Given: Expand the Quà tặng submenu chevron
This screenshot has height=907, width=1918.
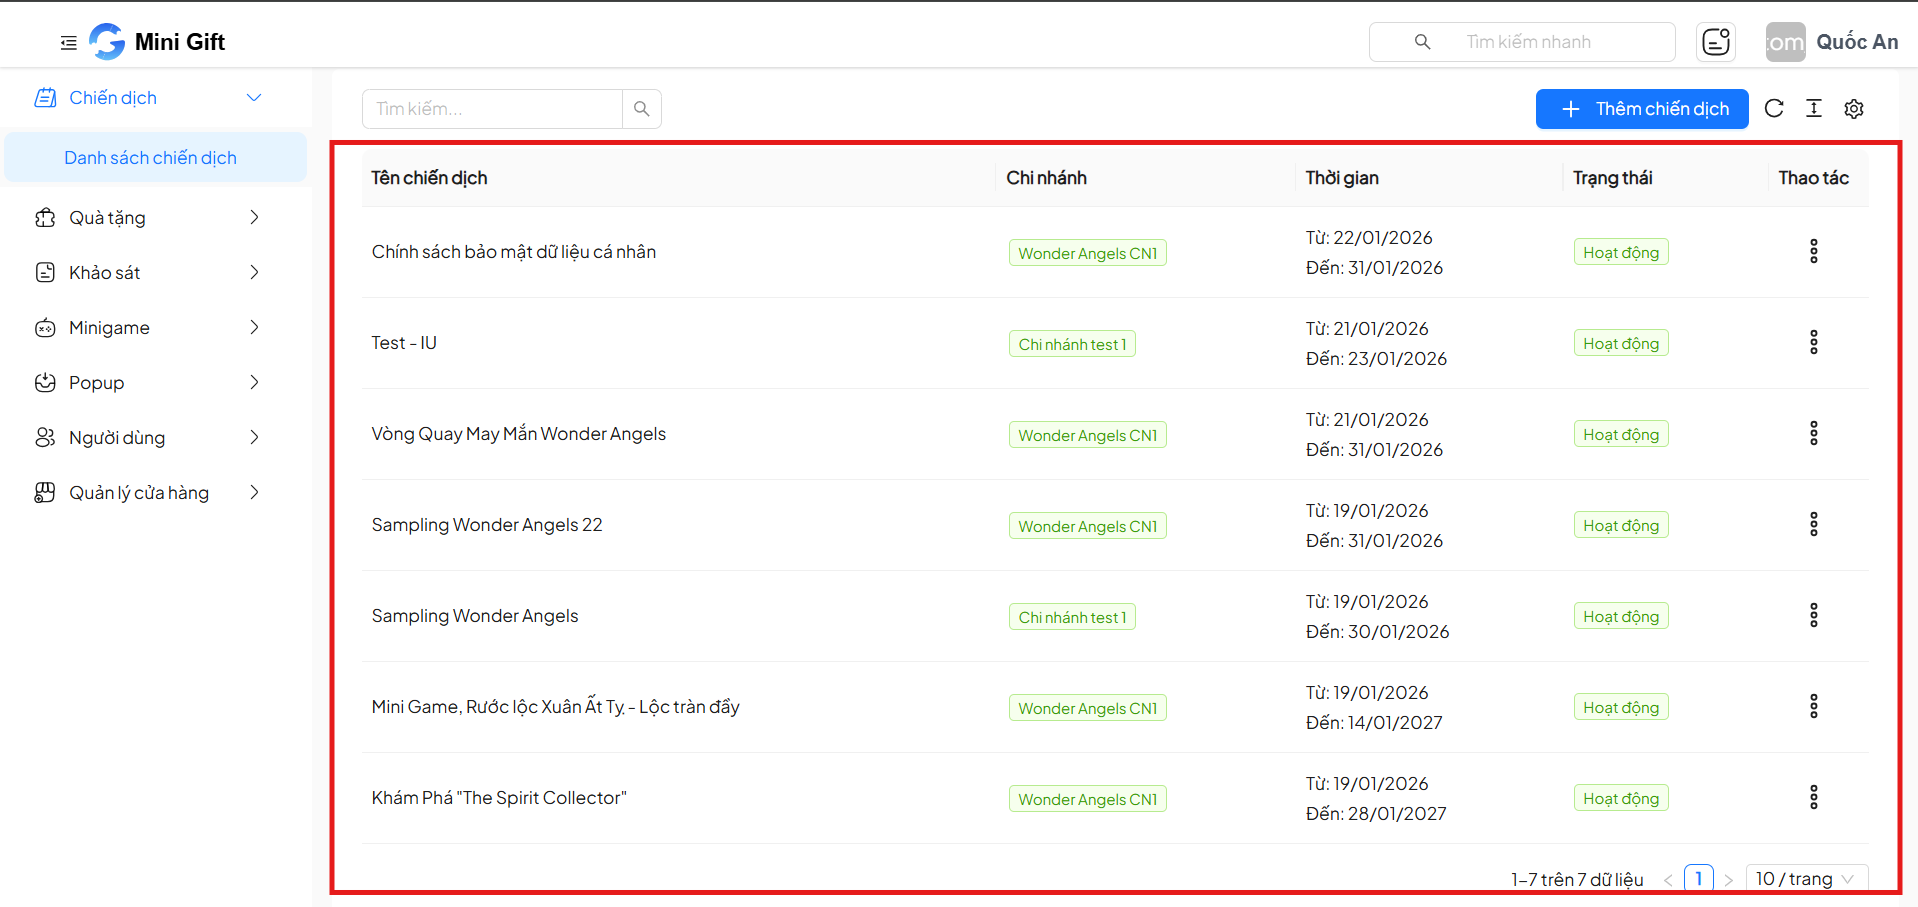Looking at the screenshot, I should click(x=254, y=218).
